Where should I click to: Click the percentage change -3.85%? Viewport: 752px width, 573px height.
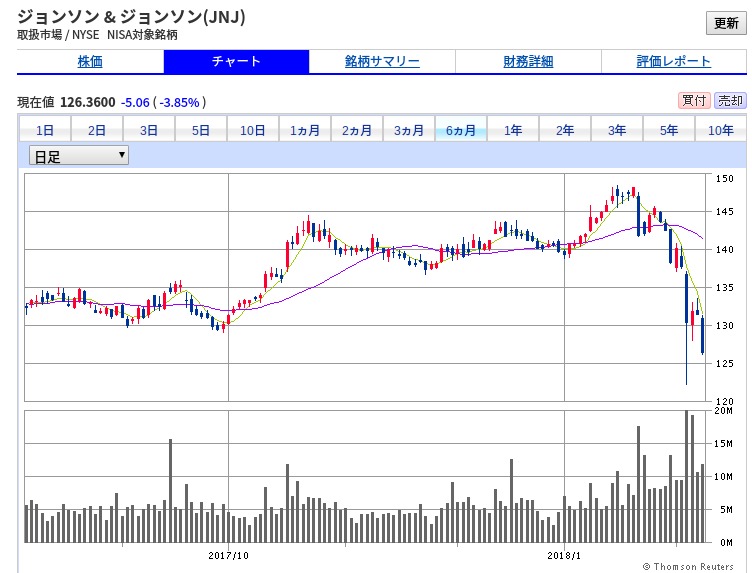(179, 102)
